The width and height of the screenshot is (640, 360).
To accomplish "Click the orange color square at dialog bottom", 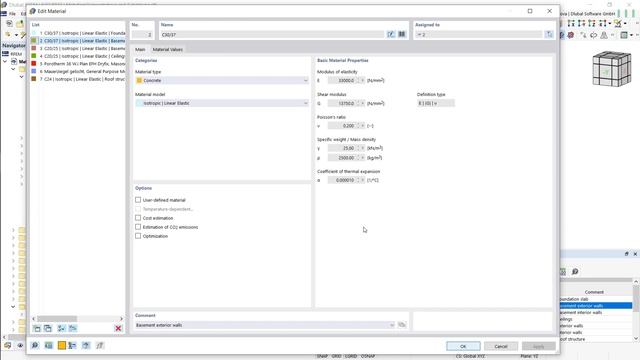I will [62, 346].
